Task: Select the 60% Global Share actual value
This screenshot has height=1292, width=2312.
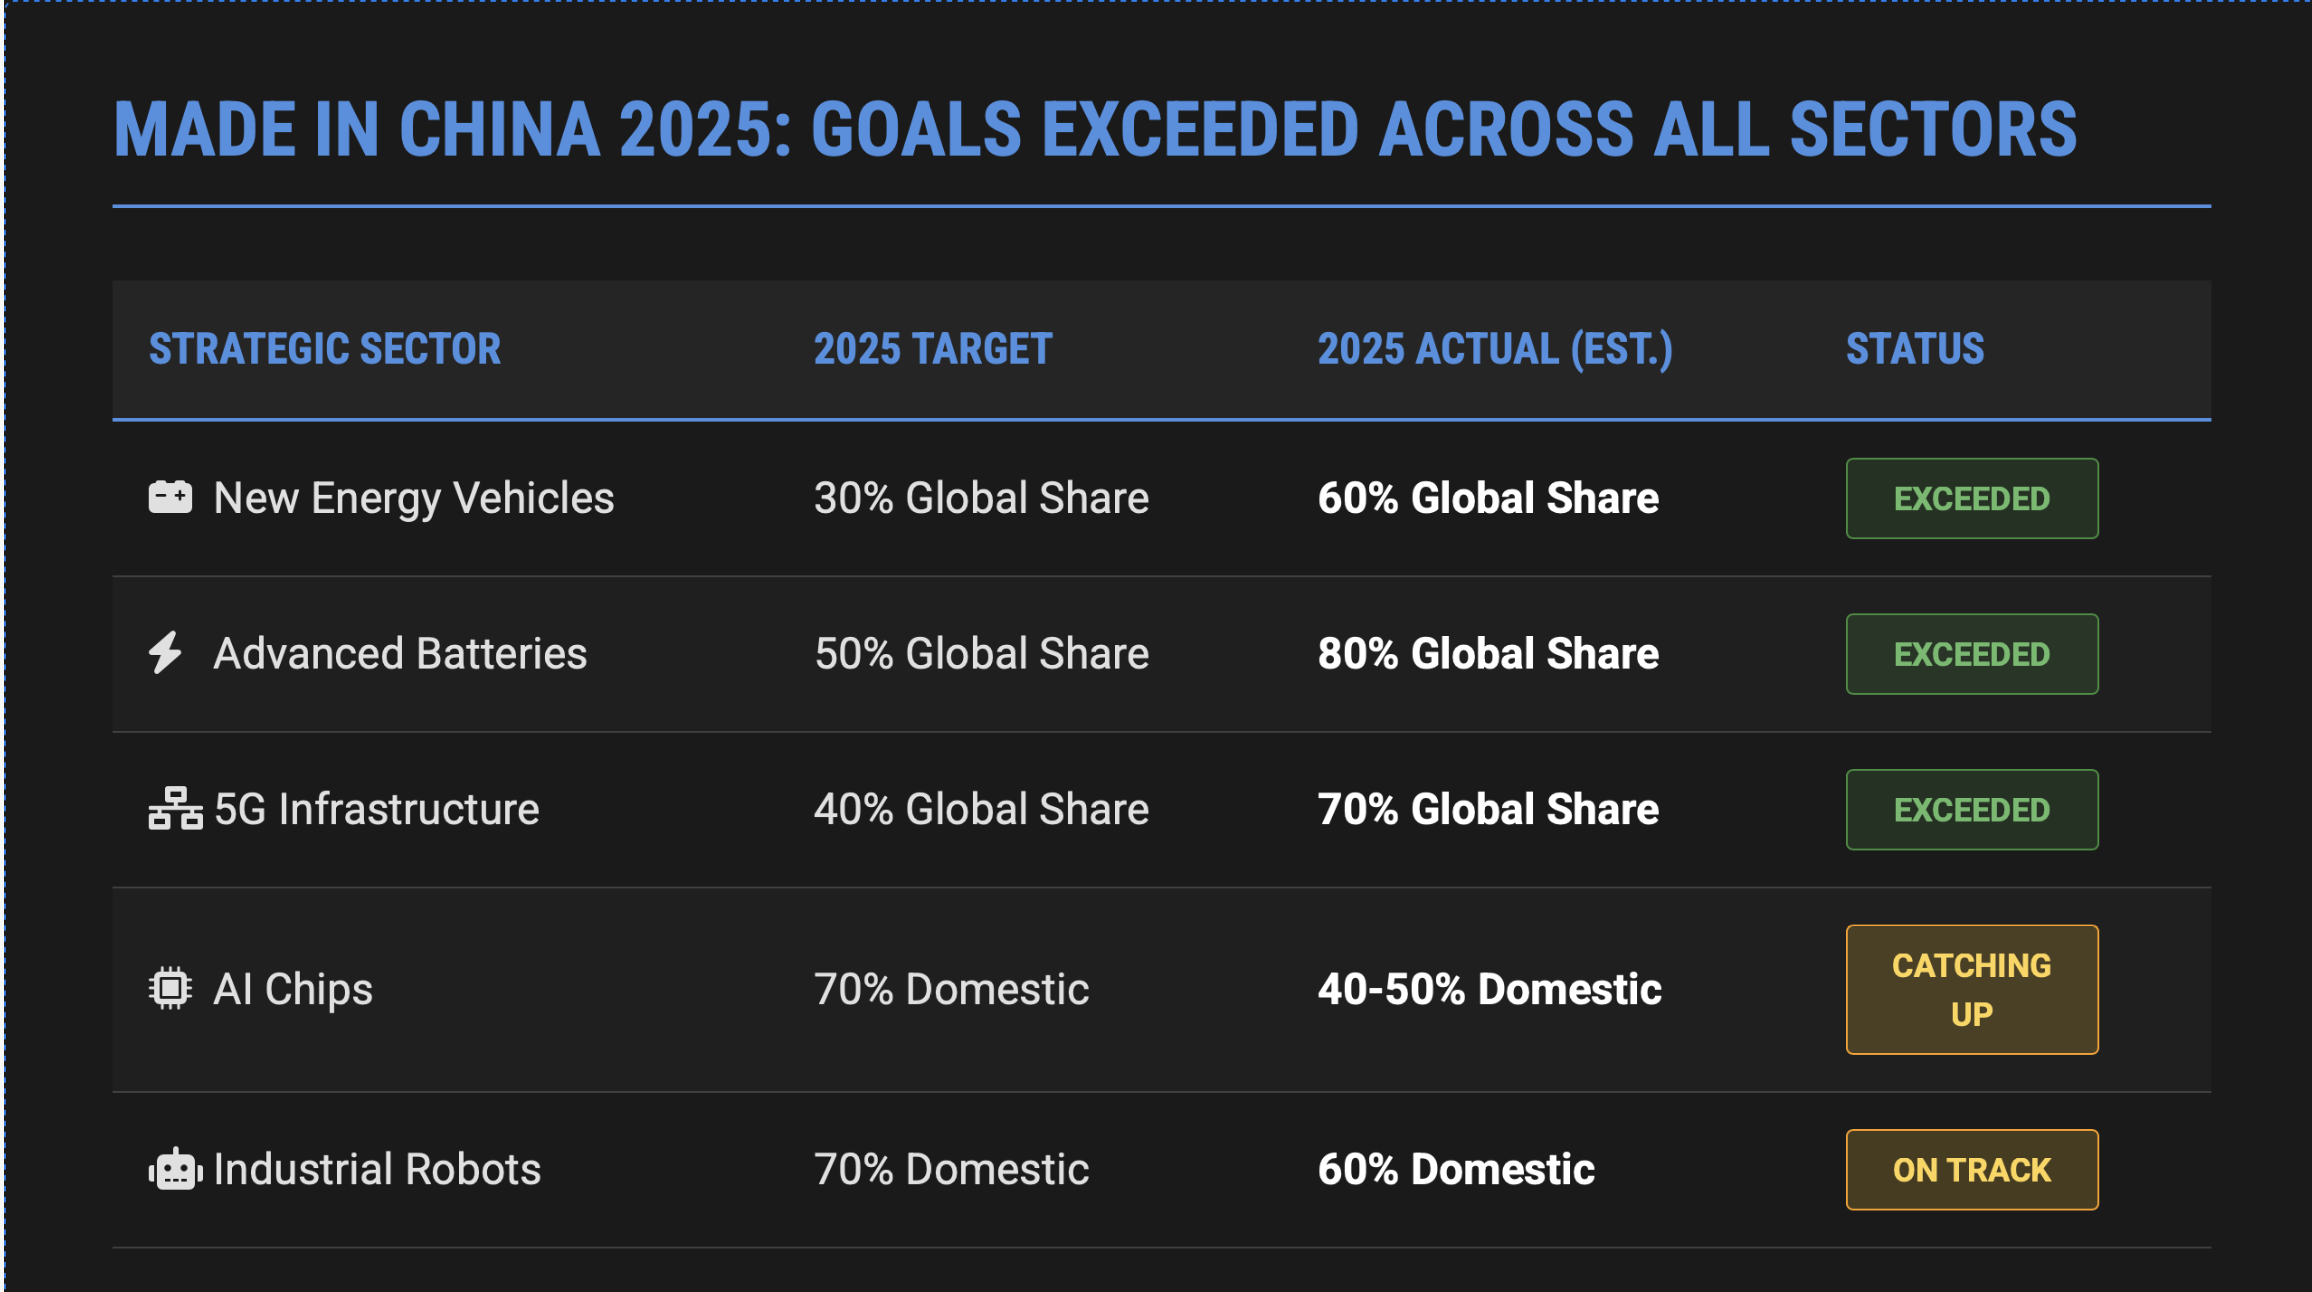Action: click(1488, 498)
